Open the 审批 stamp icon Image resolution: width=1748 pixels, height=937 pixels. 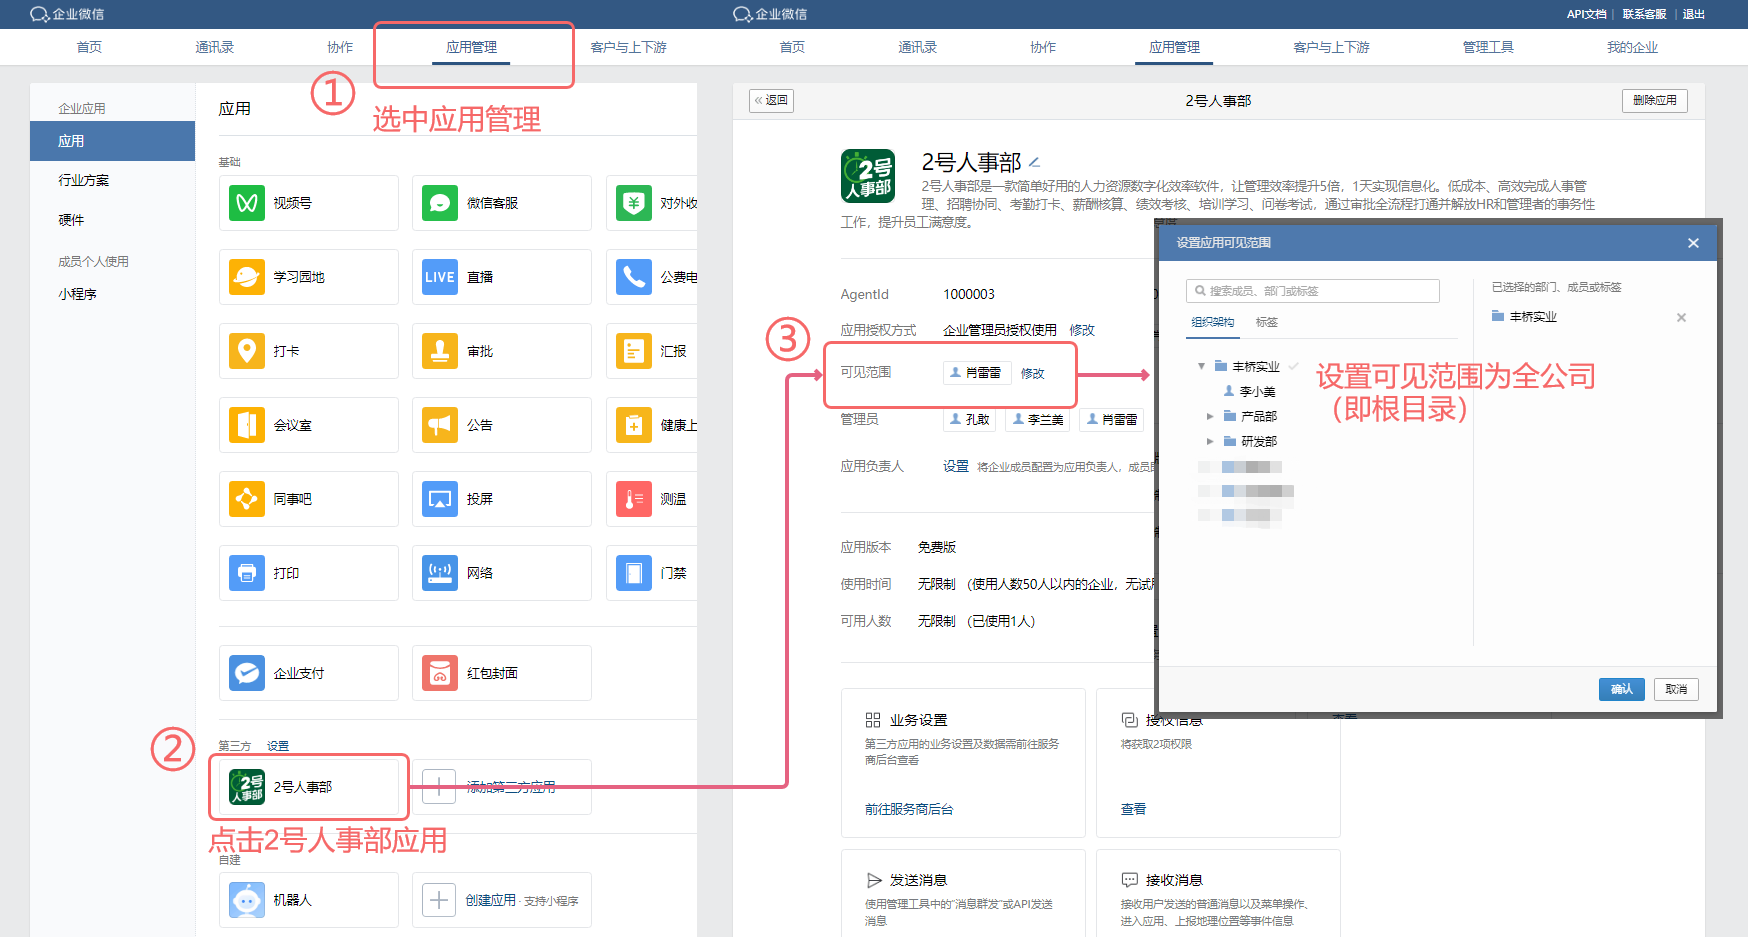pos(440,351)
